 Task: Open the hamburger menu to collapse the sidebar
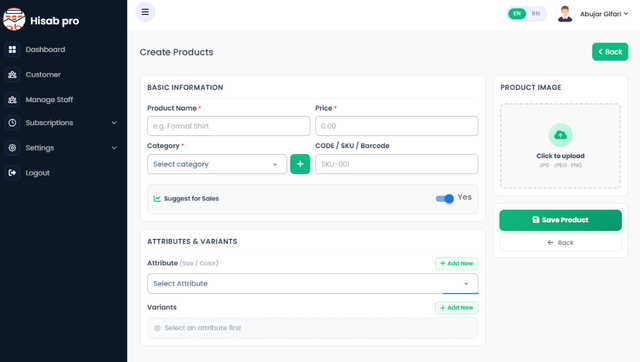coord(145,12)
